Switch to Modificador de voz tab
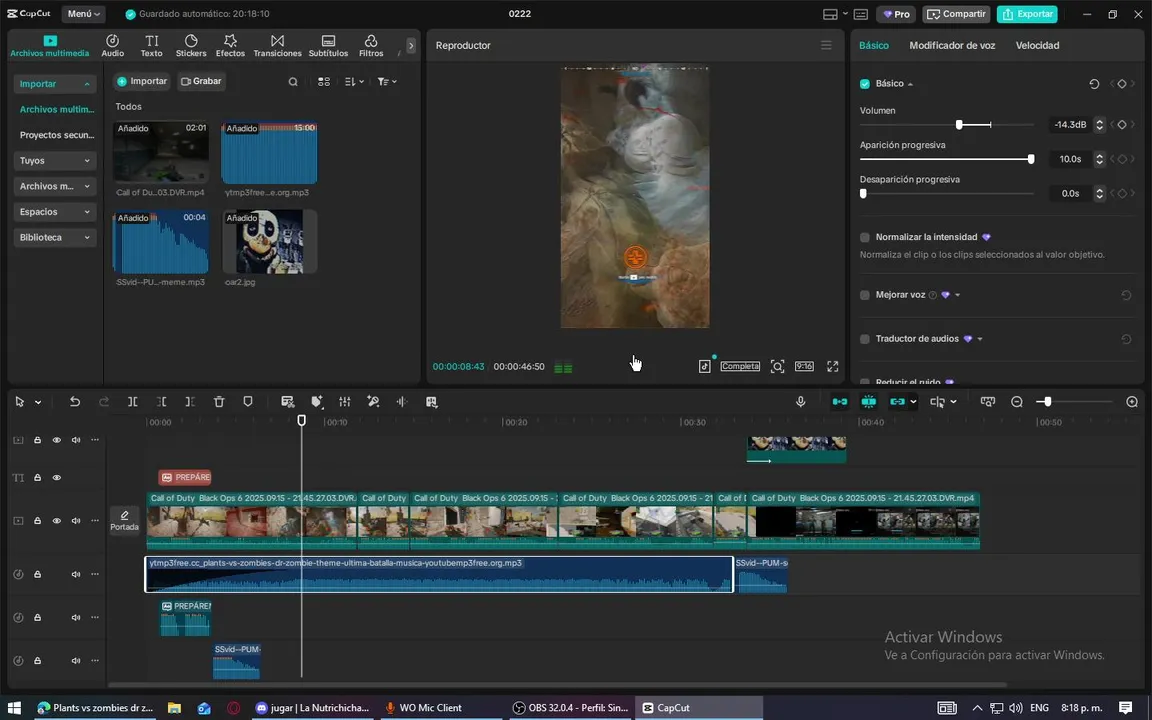 (x=952, y=46)
